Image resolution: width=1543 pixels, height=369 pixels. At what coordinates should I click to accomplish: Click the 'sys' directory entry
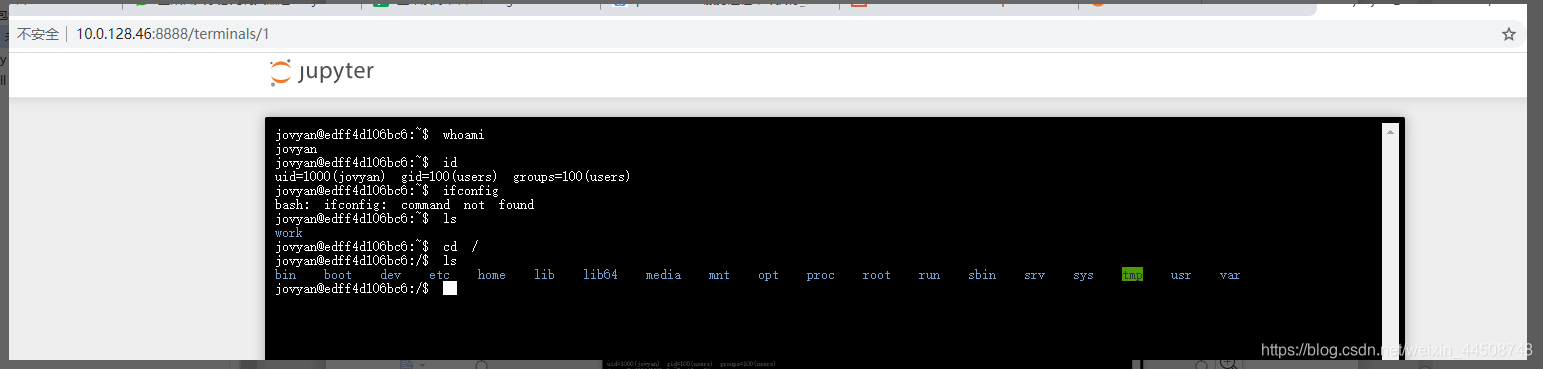point(1084,275)
